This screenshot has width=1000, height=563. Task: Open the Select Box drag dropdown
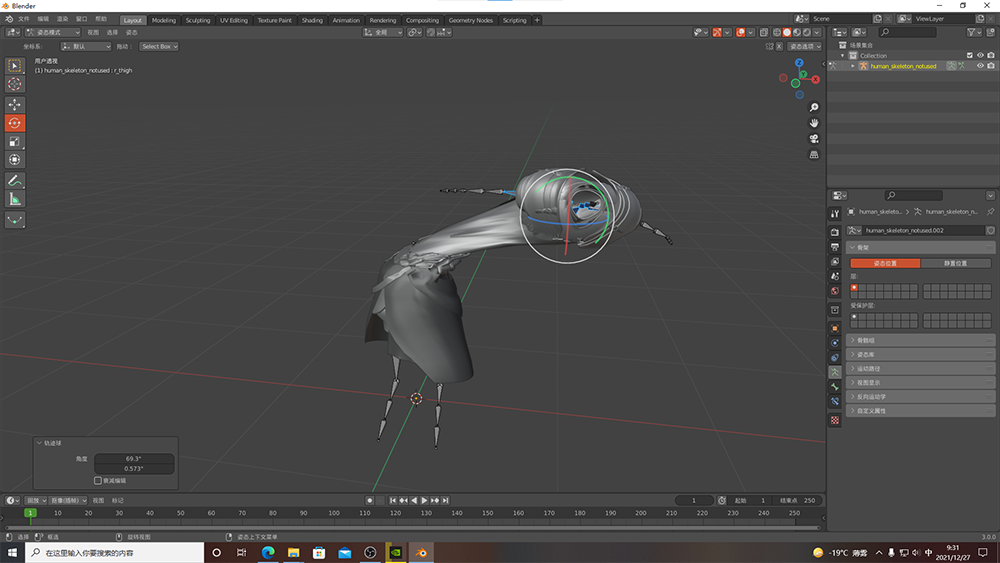159,47
